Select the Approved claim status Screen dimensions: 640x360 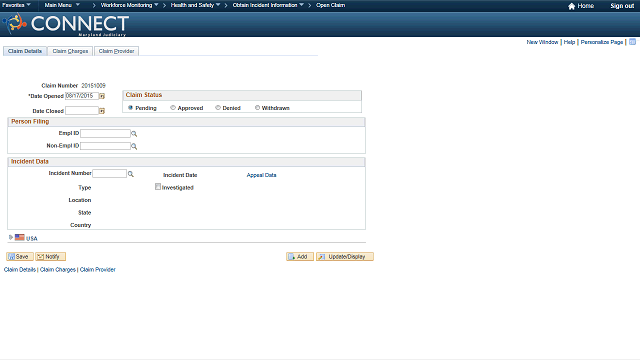173,108
